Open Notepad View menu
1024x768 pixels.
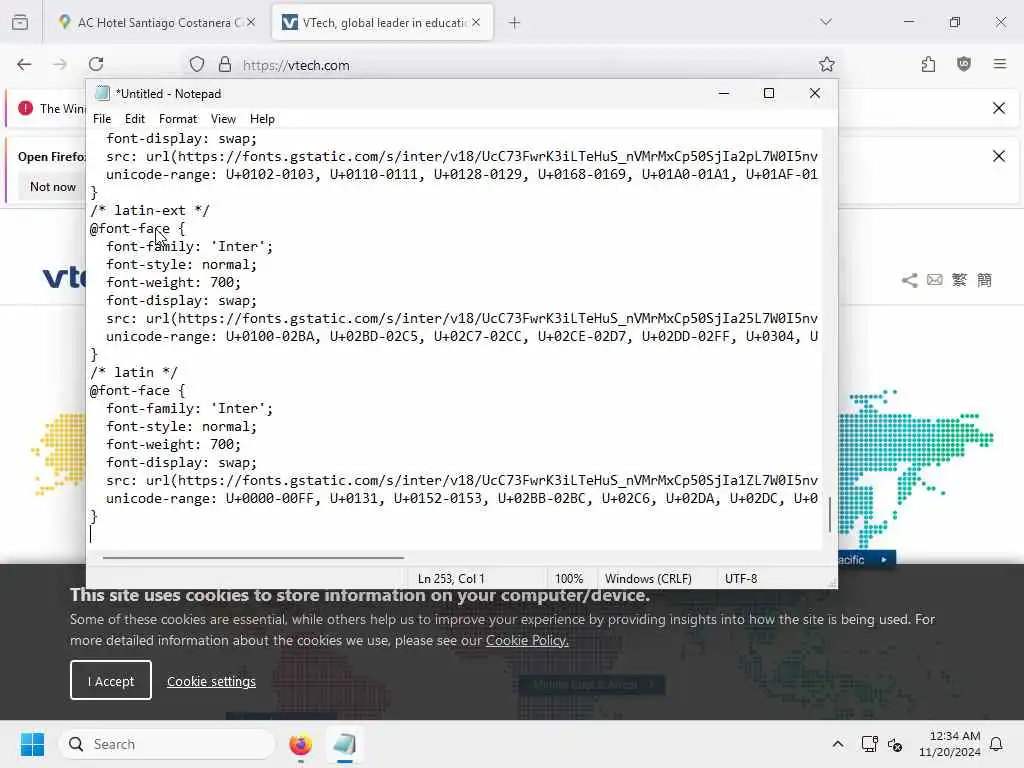click(223, 119)
